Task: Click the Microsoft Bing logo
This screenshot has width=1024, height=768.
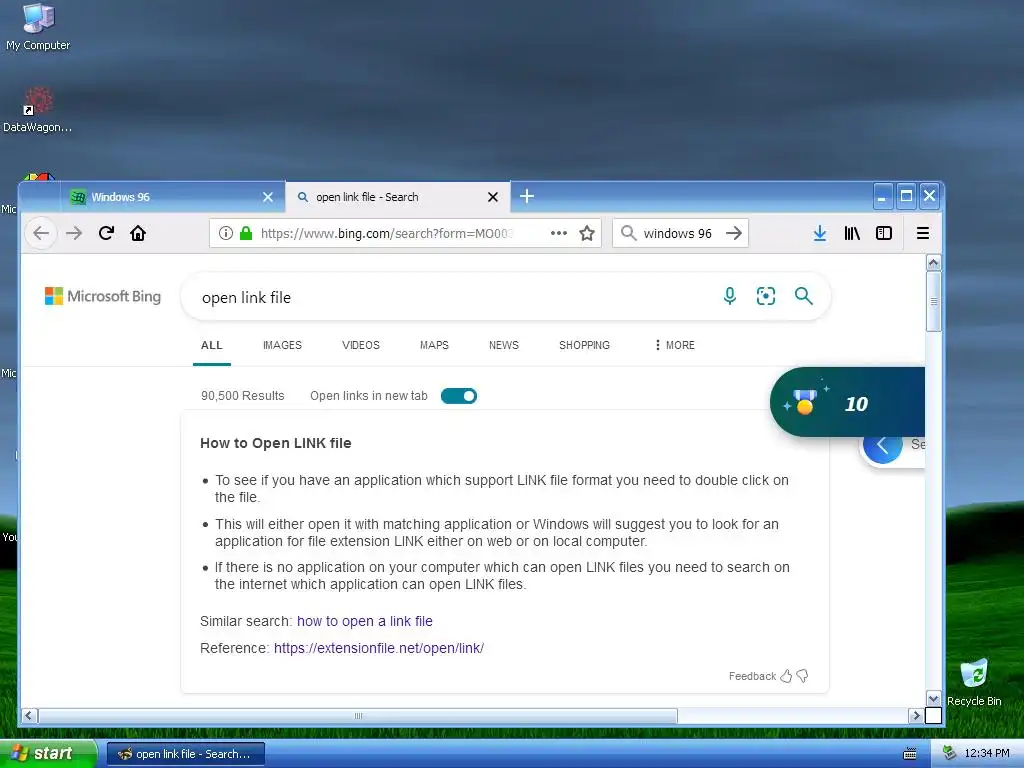Action: point(103,296)
